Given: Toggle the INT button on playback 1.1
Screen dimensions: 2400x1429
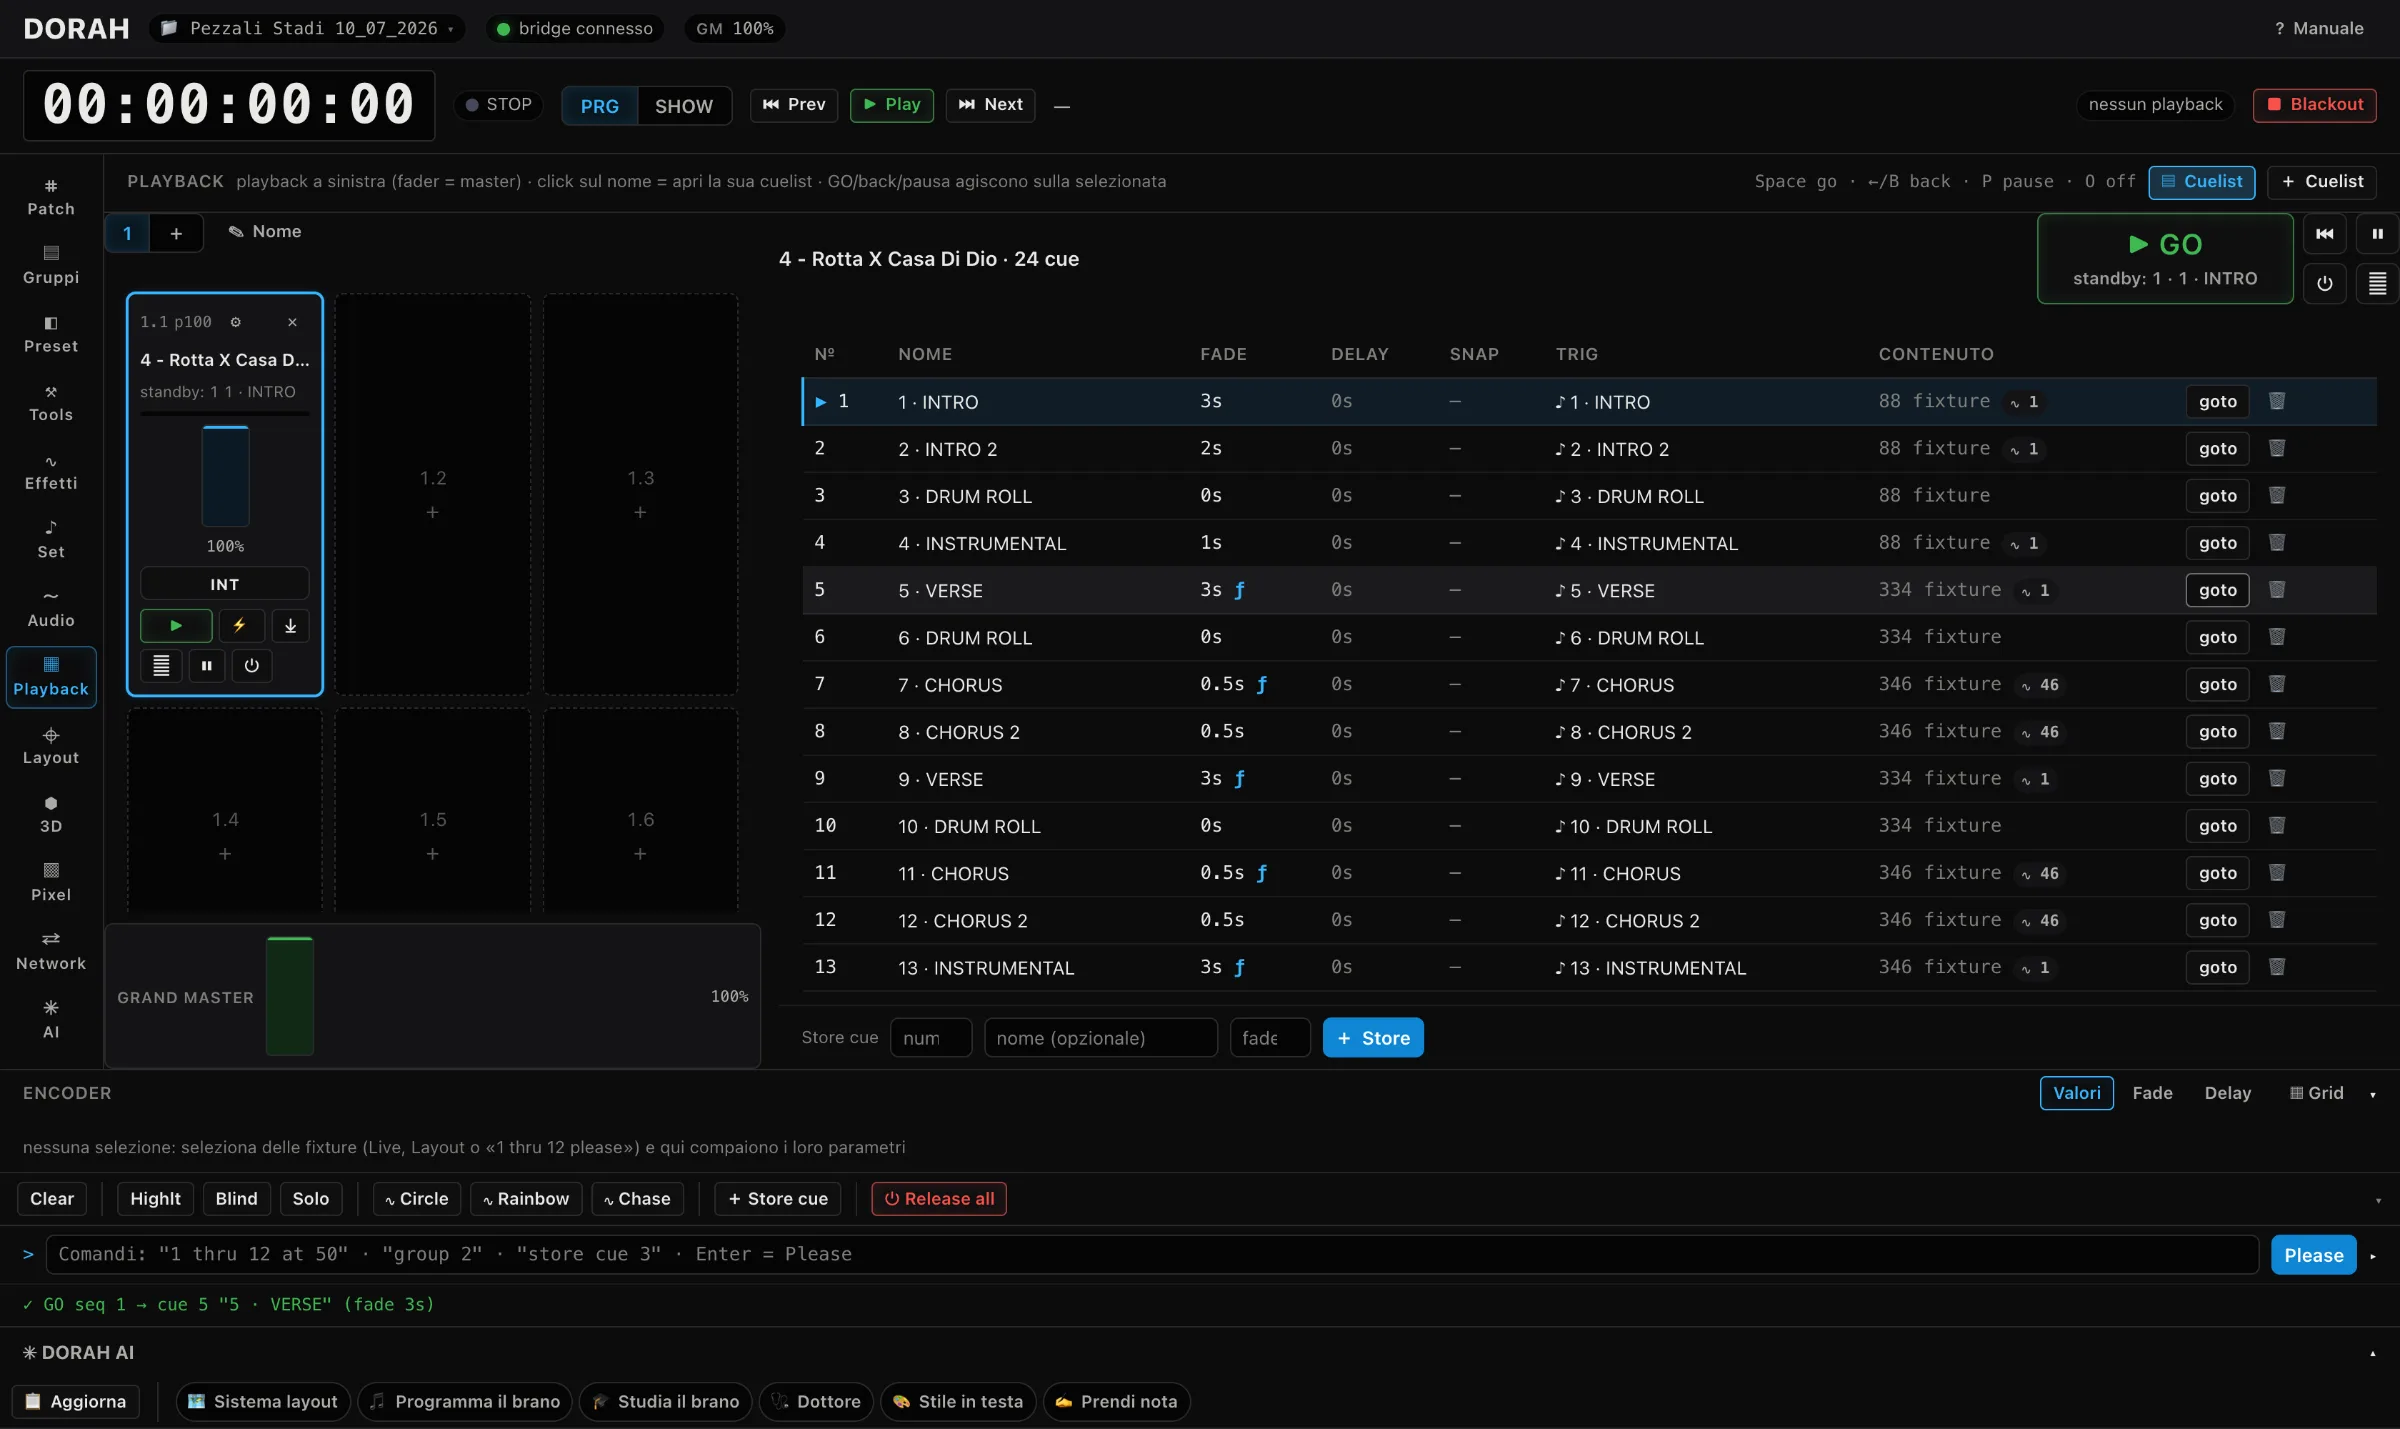Looking at the screenshot, I should [225, 584].
